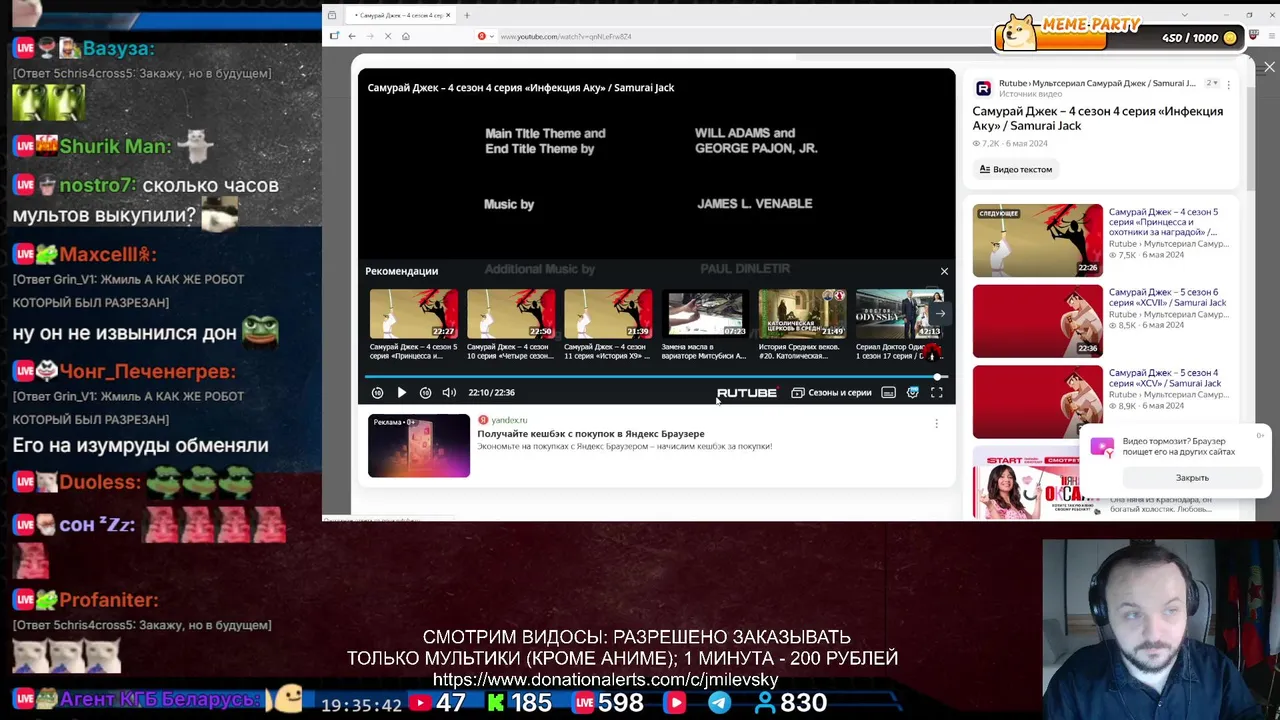Open the video info three-dot menu
The image size is (1280, 720).
pos(1228,85)
